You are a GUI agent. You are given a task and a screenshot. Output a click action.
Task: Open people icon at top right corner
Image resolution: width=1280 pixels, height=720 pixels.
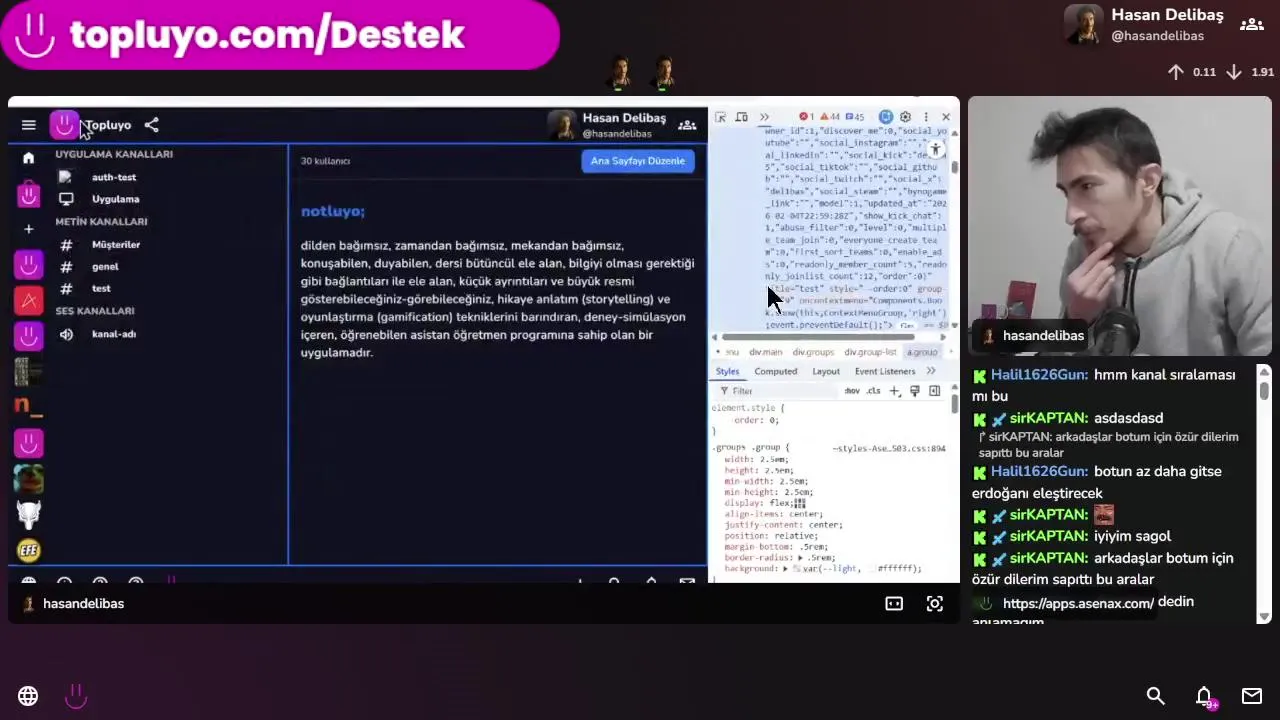[x=1251, y=24]
